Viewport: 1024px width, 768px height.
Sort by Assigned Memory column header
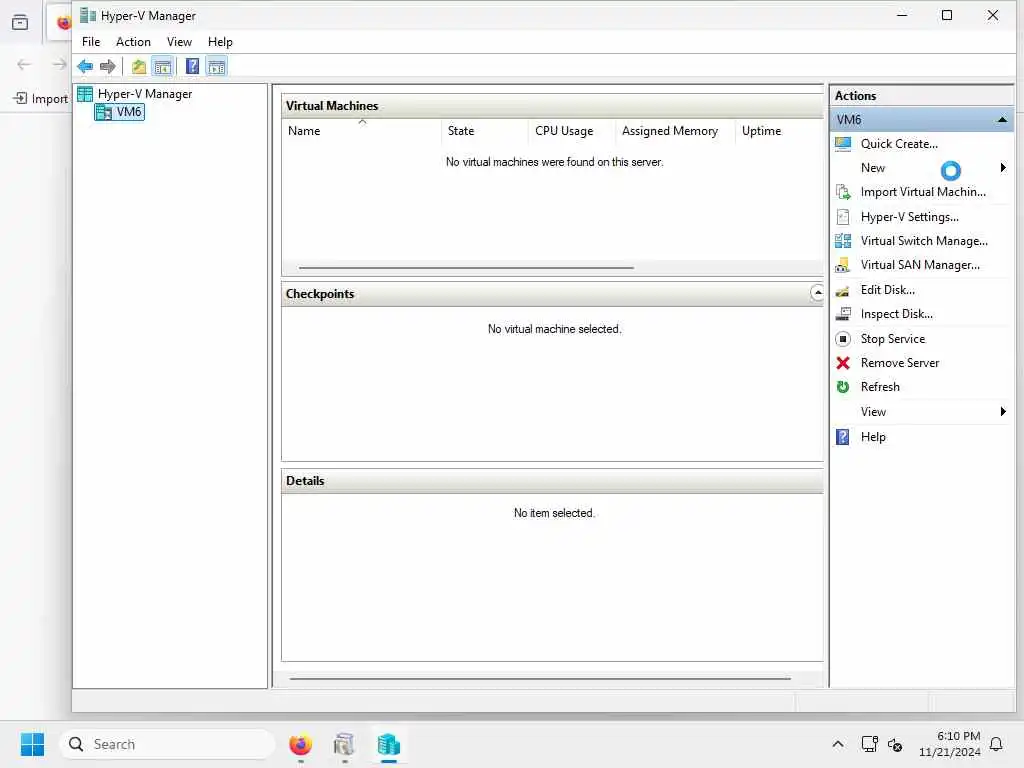[675, 131]
